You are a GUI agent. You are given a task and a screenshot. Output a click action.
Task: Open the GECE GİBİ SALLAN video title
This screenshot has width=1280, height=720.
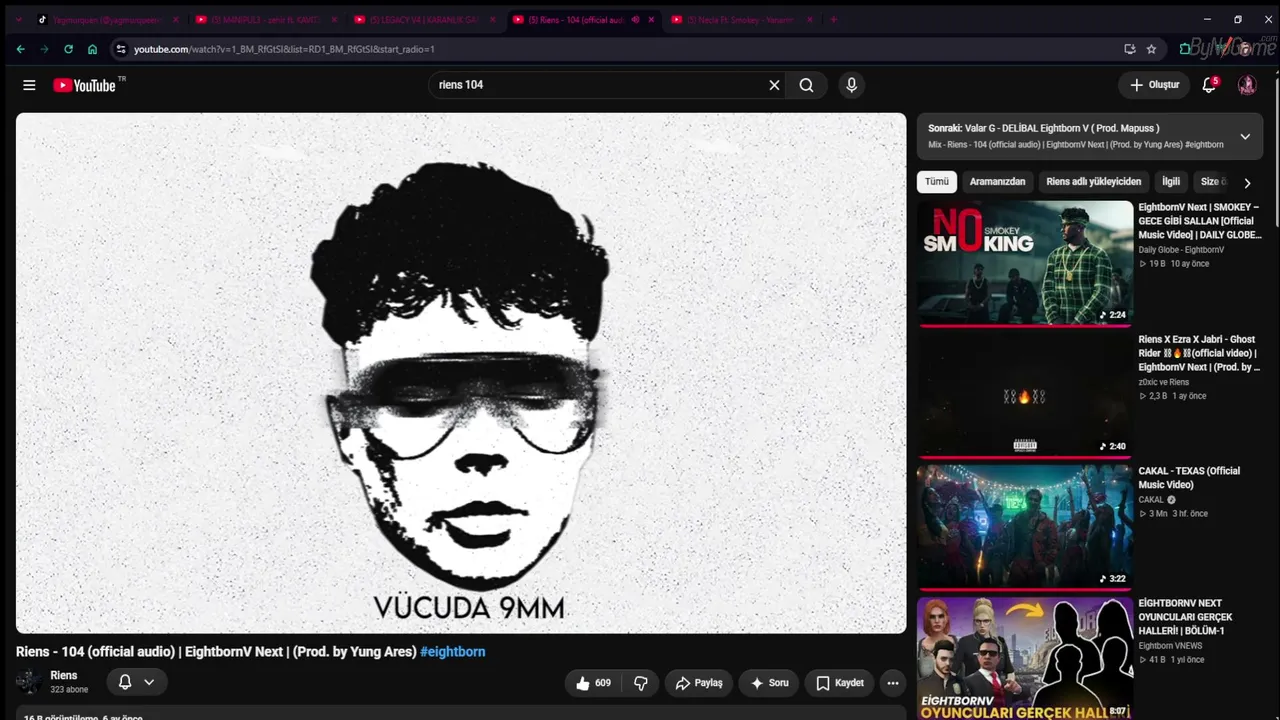(1200, 221)
